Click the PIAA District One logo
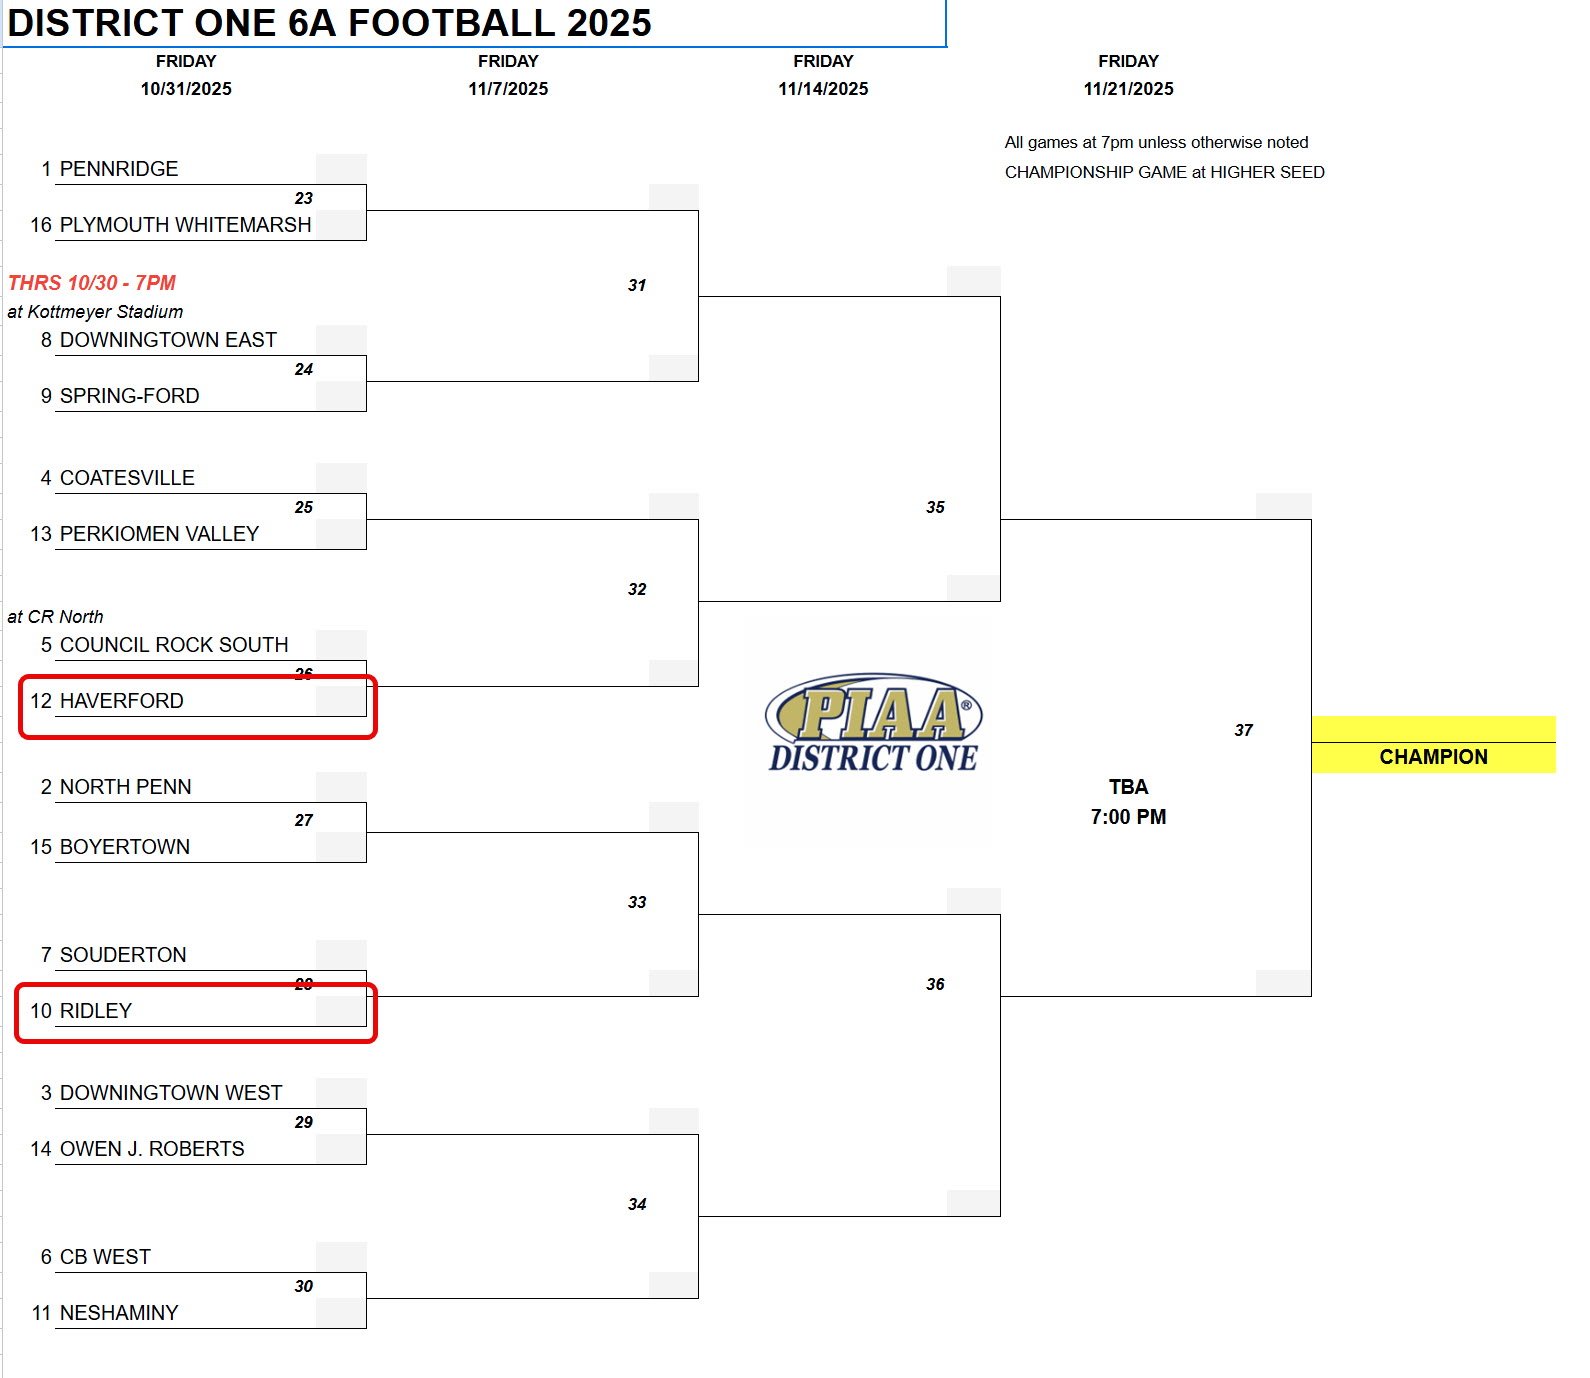Screen dimensions: 1590x1378 873,723
